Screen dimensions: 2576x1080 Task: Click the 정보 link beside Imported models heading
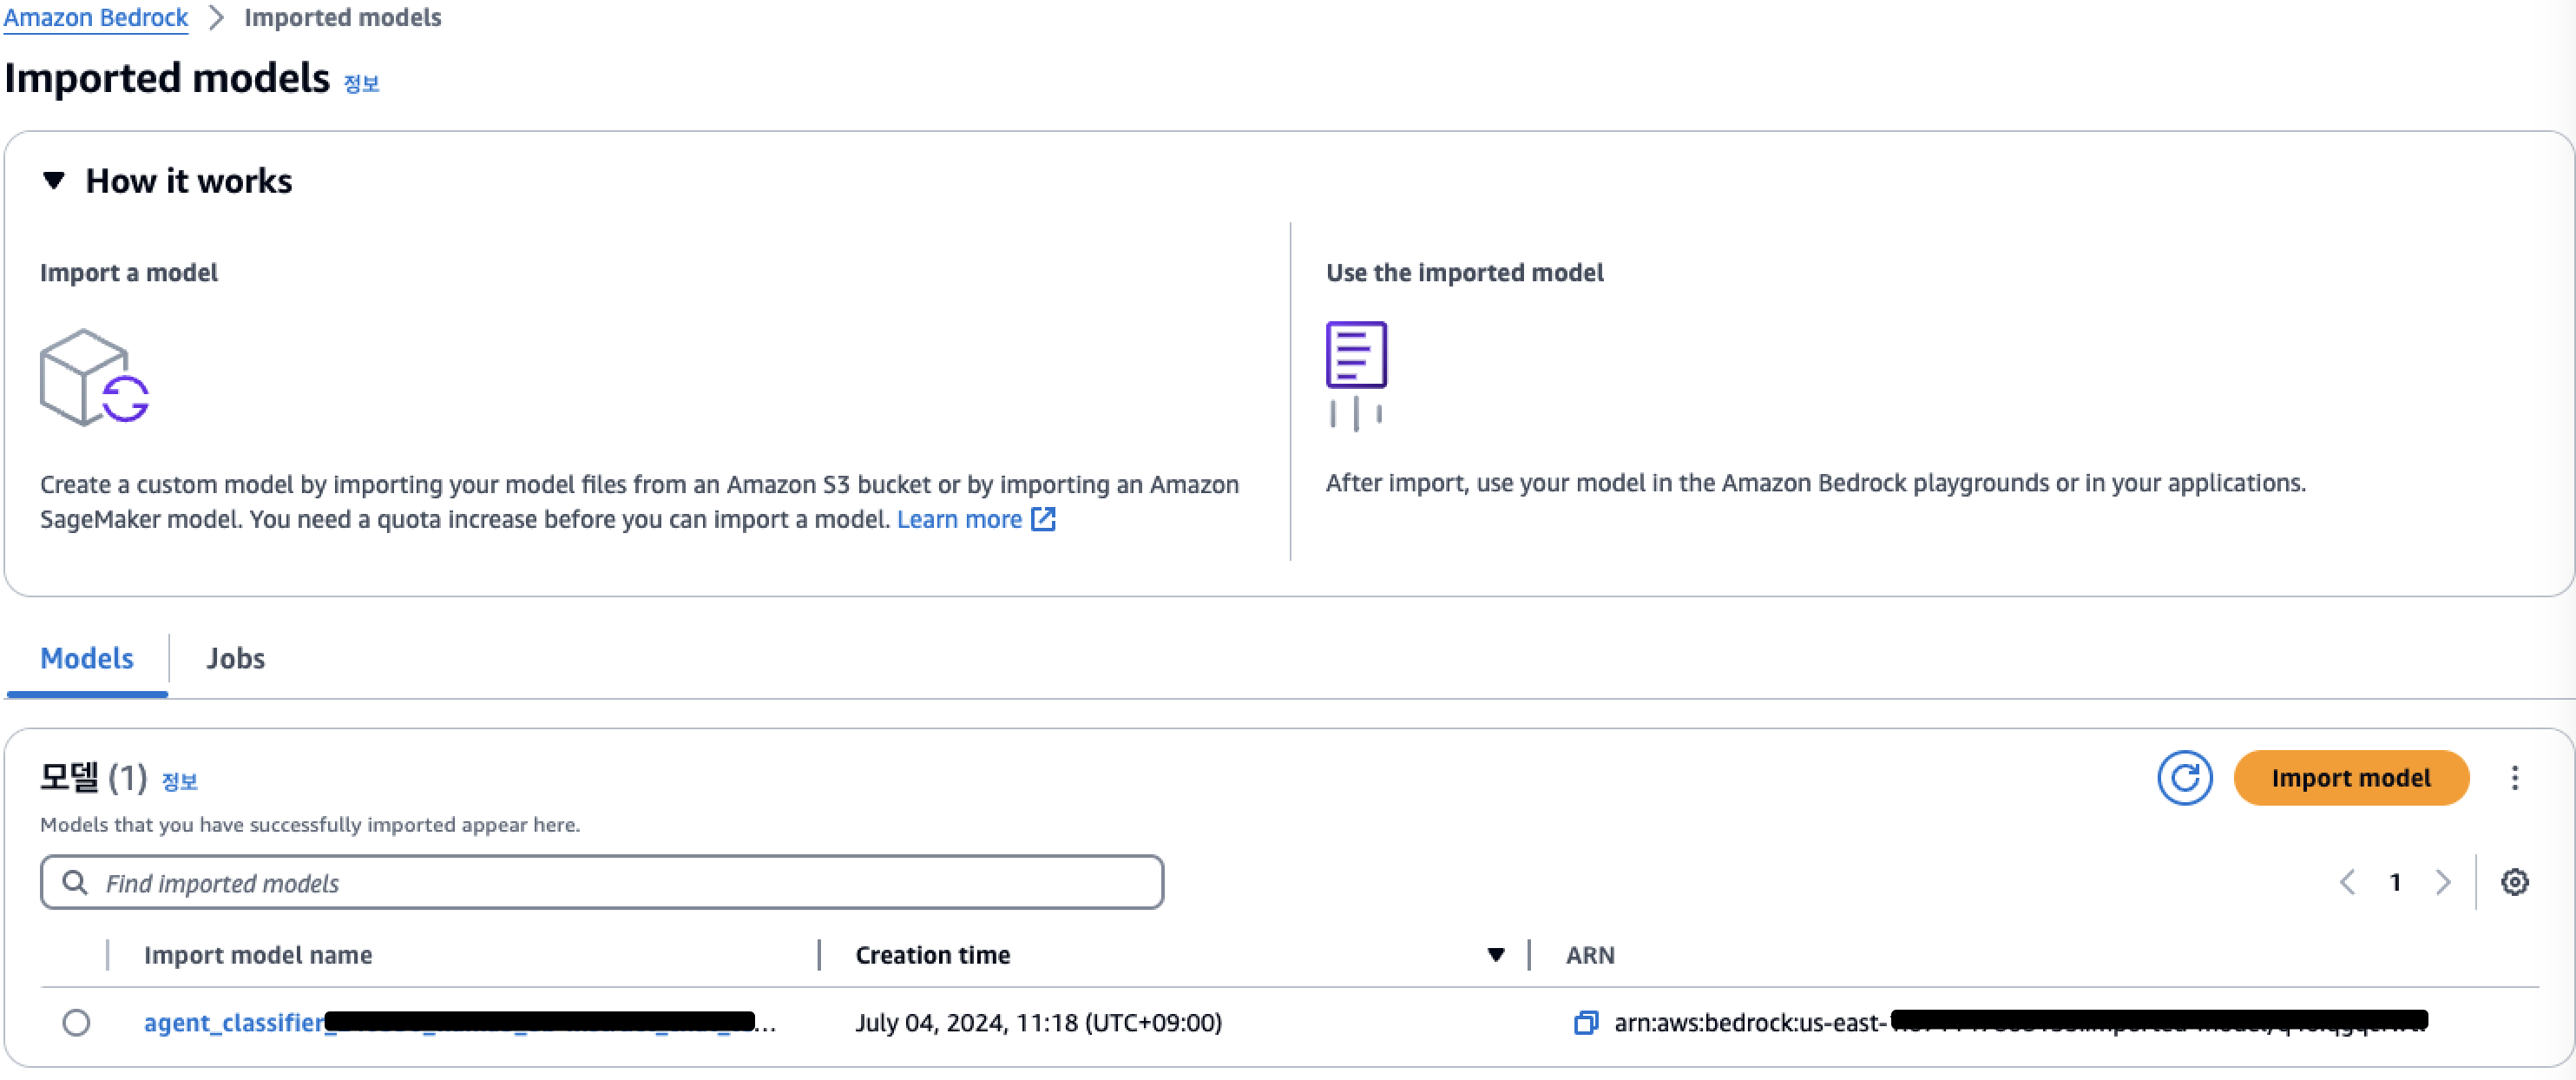pos(362,83)
